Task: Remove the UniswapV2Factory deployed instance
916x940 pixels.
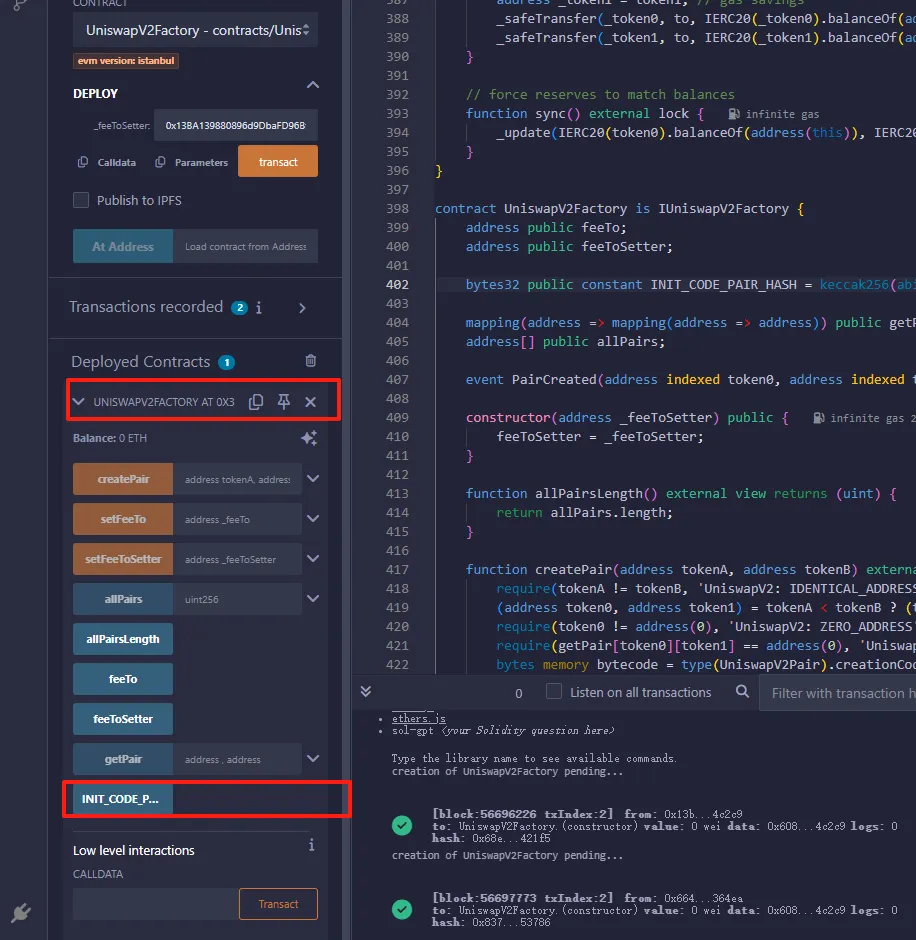Action: pos(310,402)
